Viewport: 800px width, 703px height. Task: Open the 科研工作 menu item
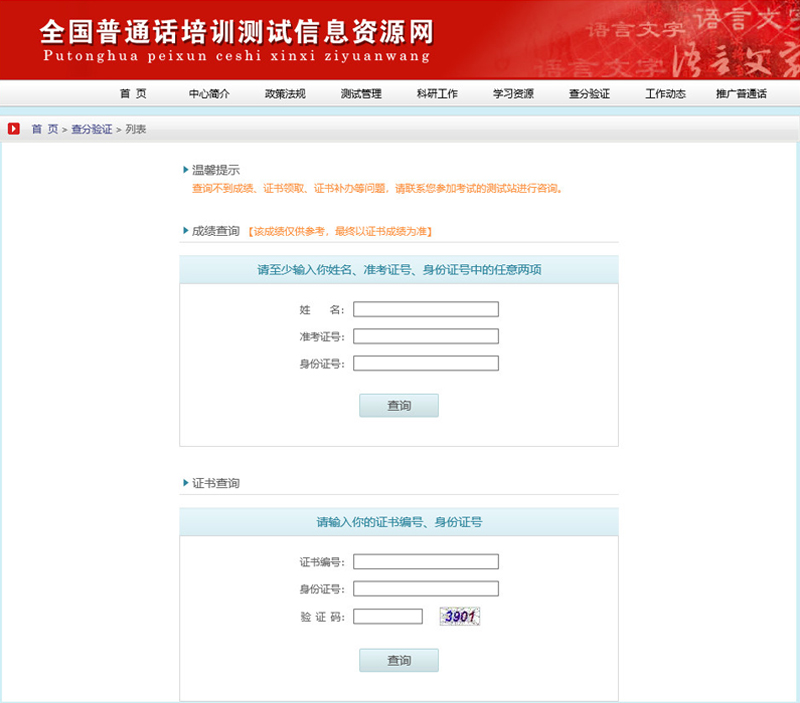(x=437, y=93)
